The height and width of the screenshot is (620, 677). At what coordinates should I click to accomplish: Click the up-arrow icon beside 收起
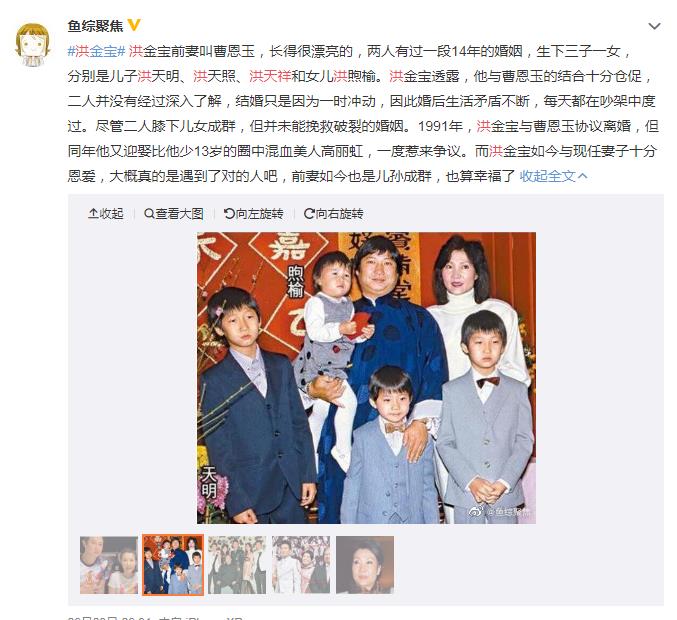(x=93, y=214)
